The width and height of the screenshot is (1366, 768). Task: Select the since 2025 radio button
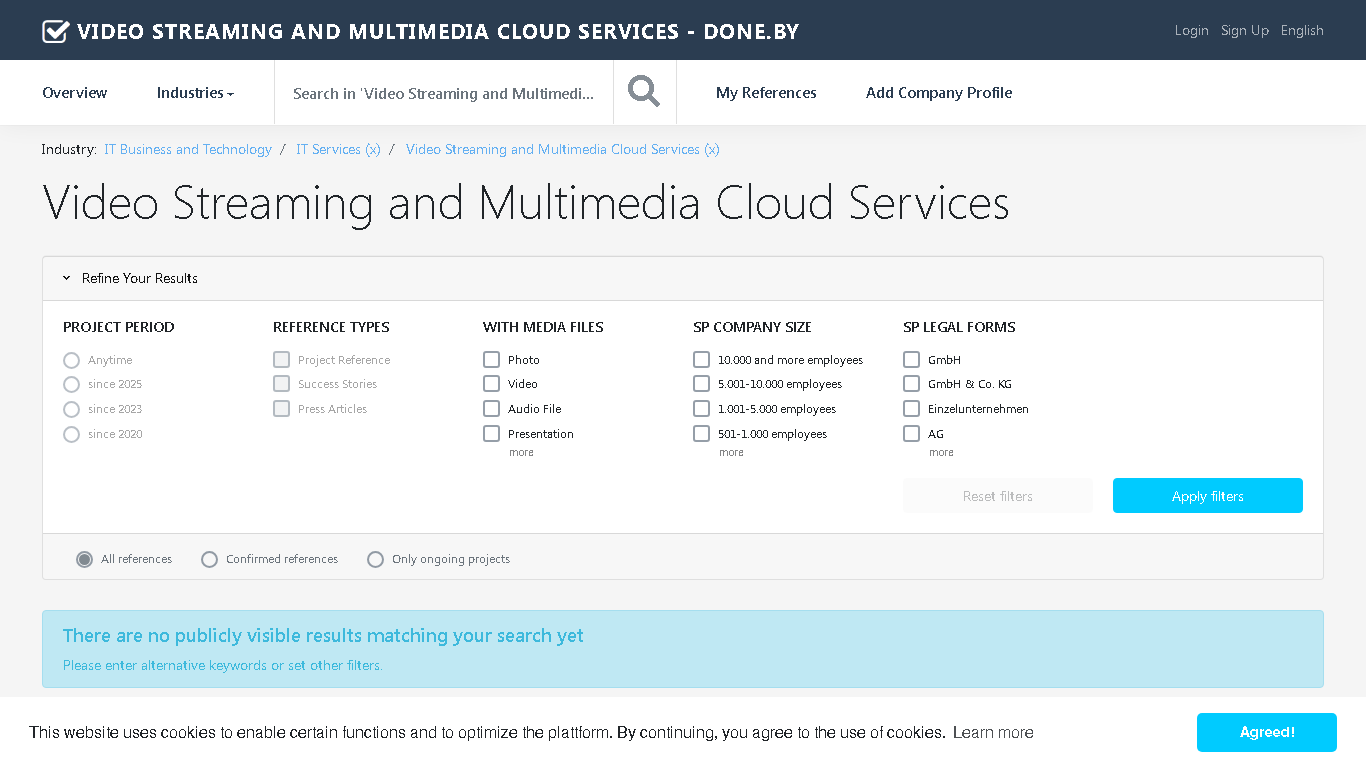click(71, 384)
